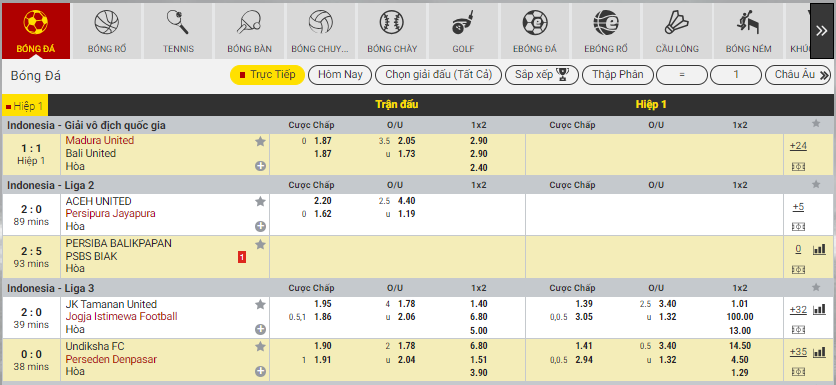Viewport: 836px width, 385px height.
Task: Star the Undiksha FC match
Action: tap(260, 347)
